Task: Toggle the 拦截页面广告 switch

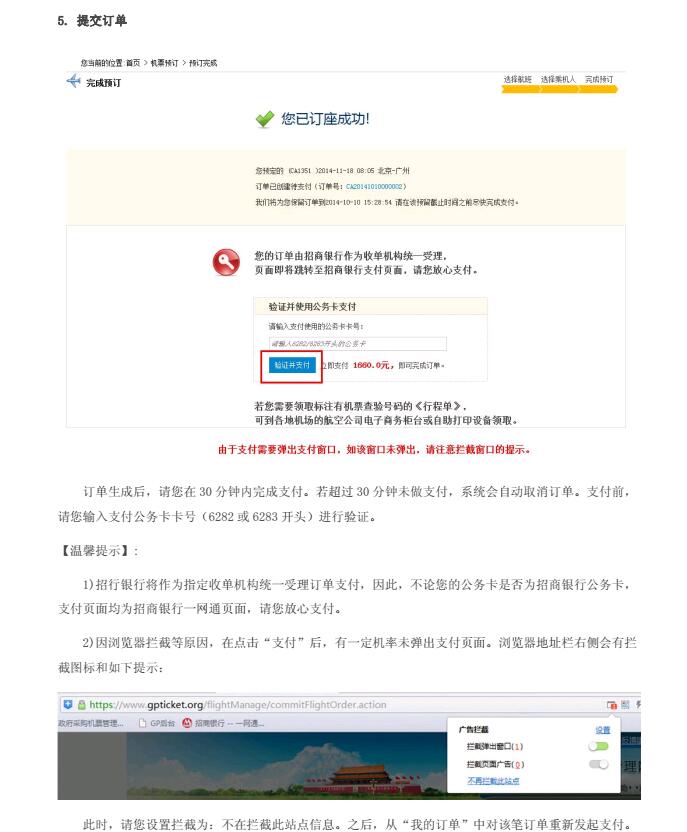Action: point(598,764)
